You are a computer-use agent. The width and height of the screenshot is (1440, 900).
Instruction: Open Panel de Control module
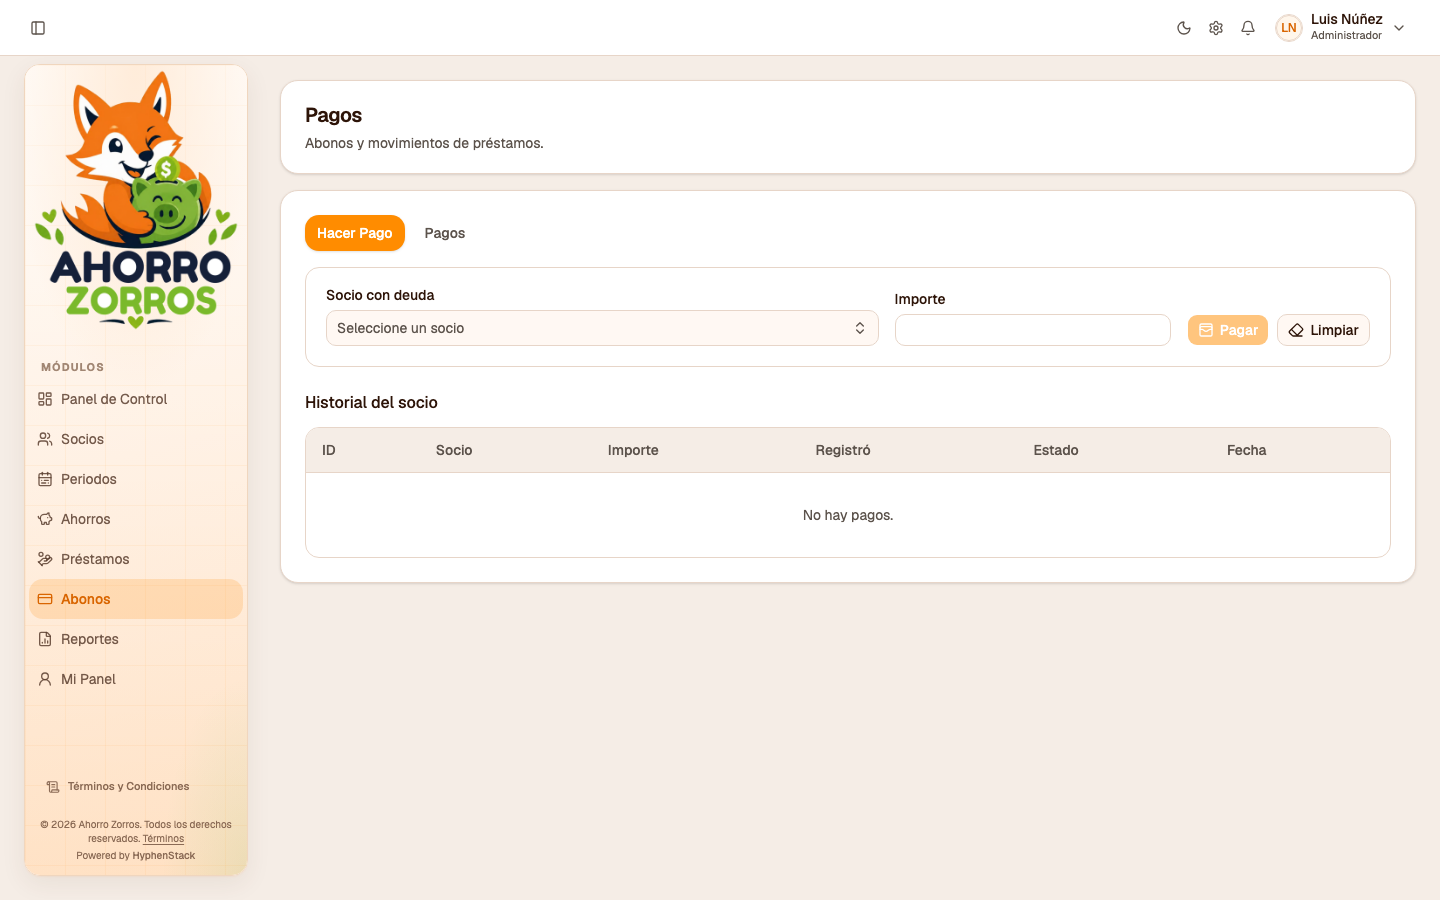click(x=136, y=399)
